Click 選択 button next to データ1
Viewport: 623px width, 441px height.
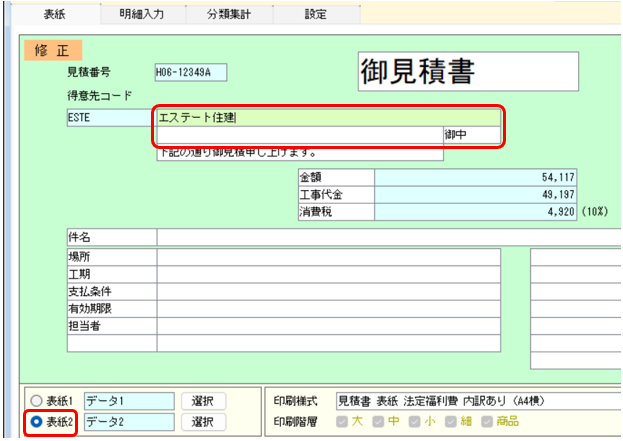203,401
